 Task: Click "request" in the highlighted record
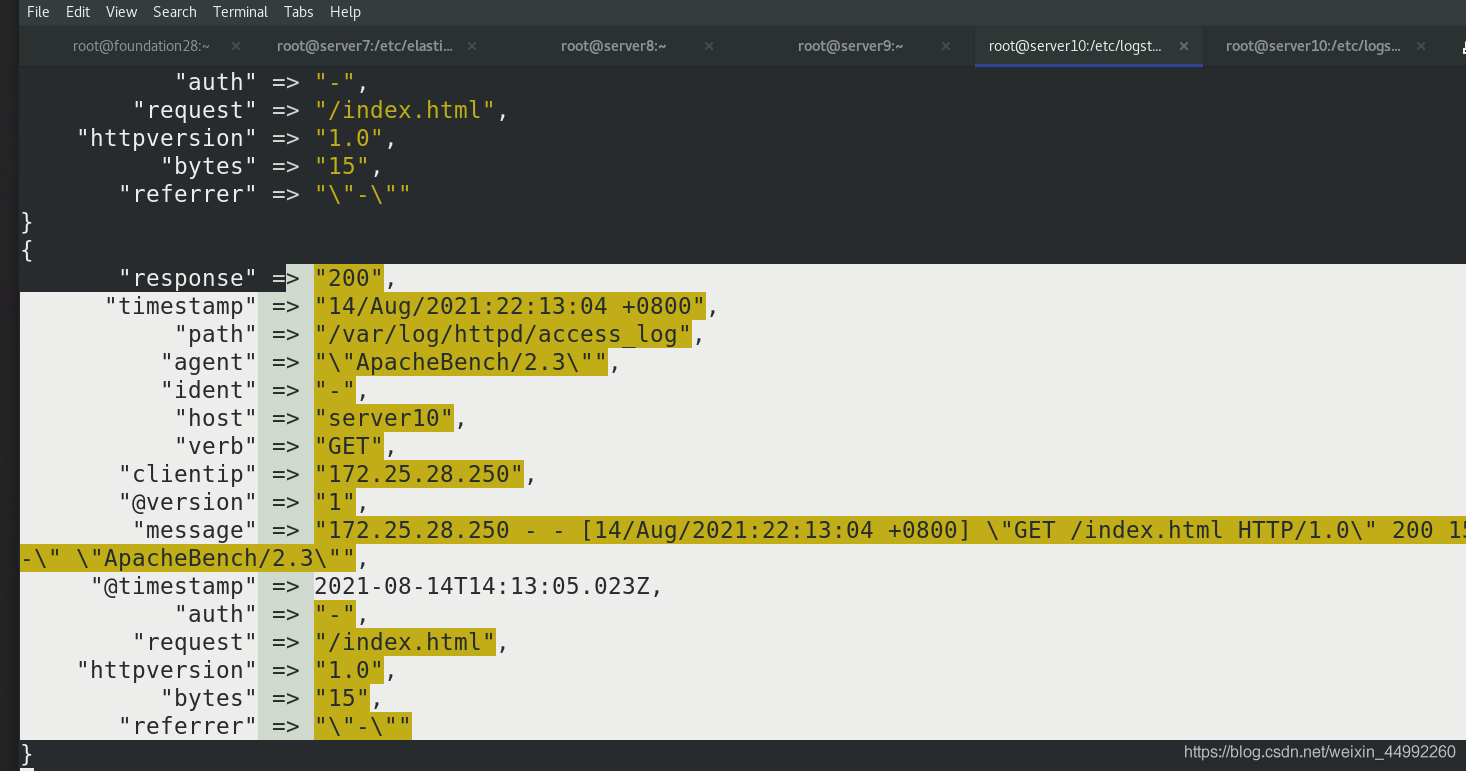click(x=195, y=642)
